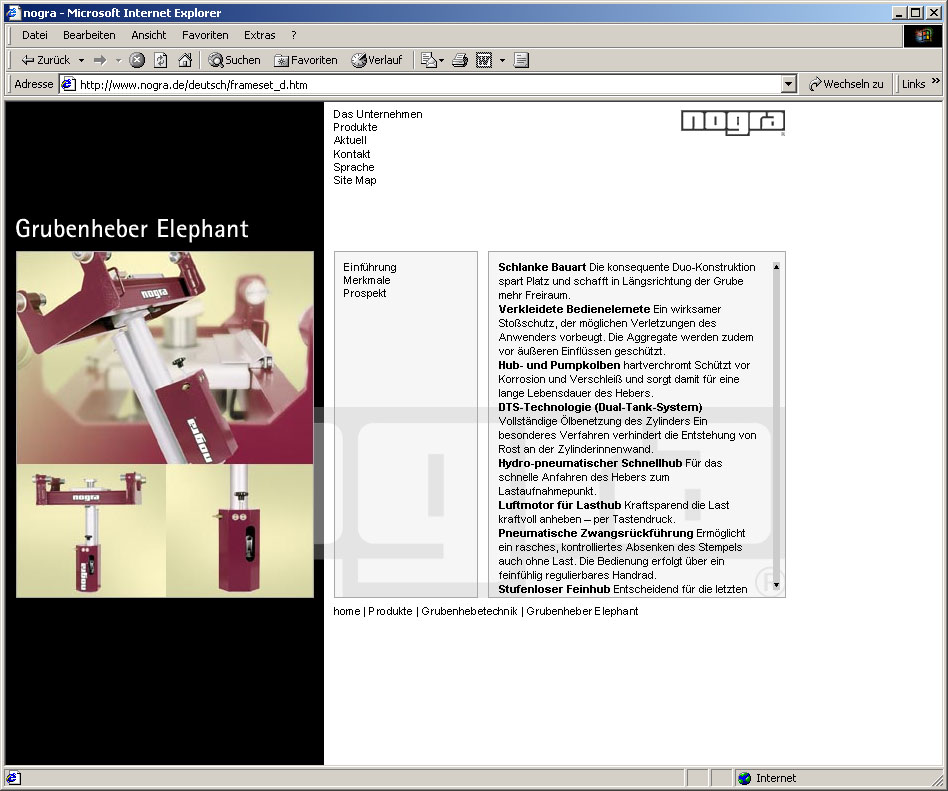The image size is (948, 791).
Task: Click the forward arrow button
Action: click(x=100, y=60)
